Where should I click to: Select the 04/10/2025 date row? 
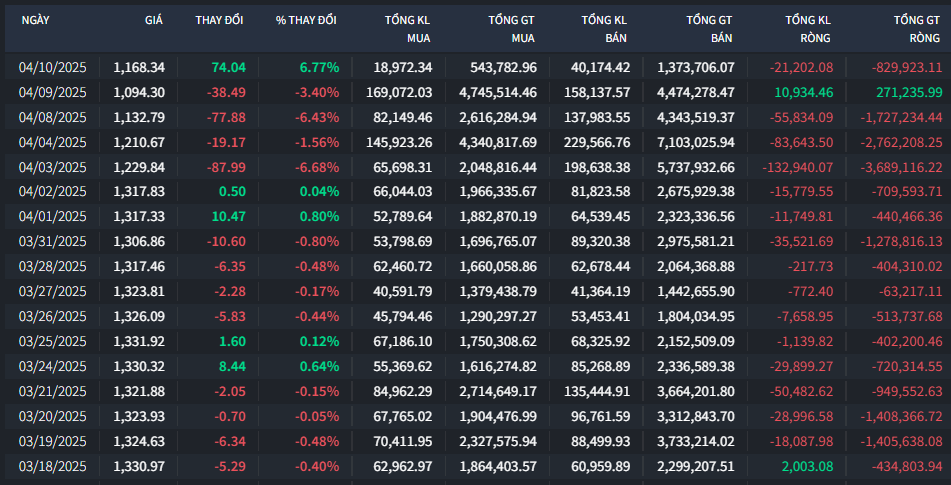coord(53,67)
